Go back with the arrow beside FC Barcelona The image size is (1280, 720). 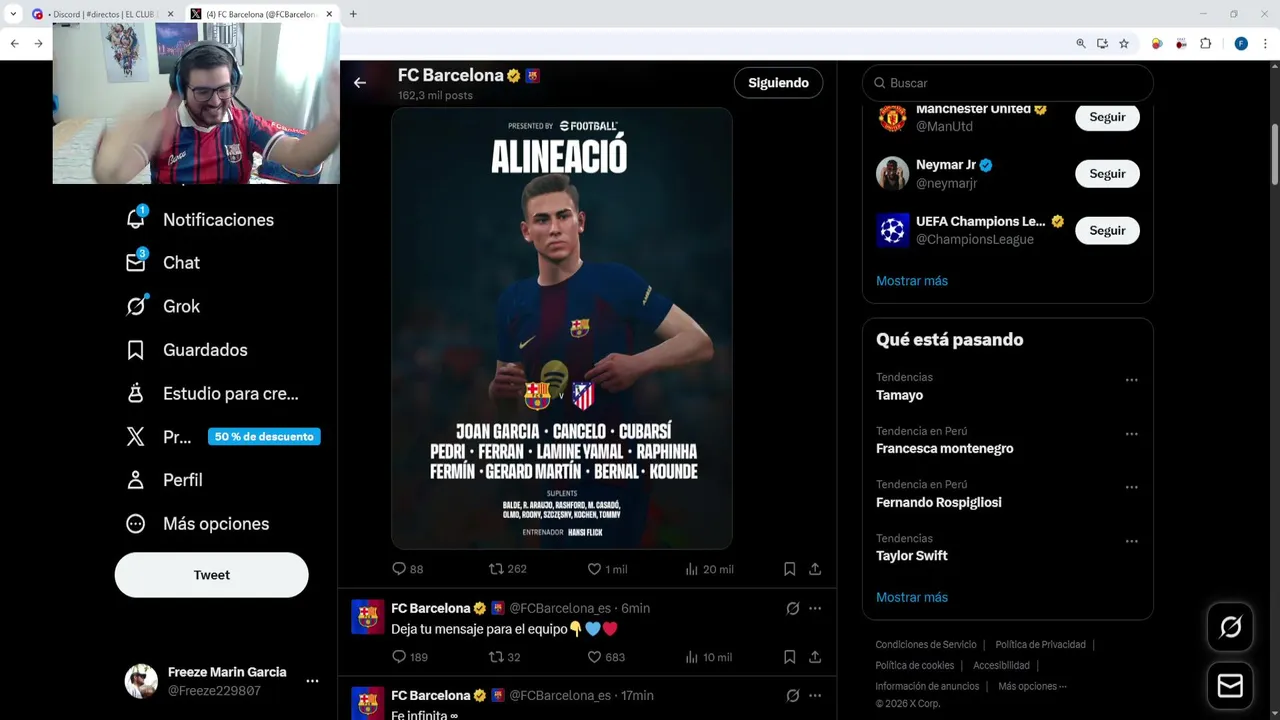tap(360, 83)
